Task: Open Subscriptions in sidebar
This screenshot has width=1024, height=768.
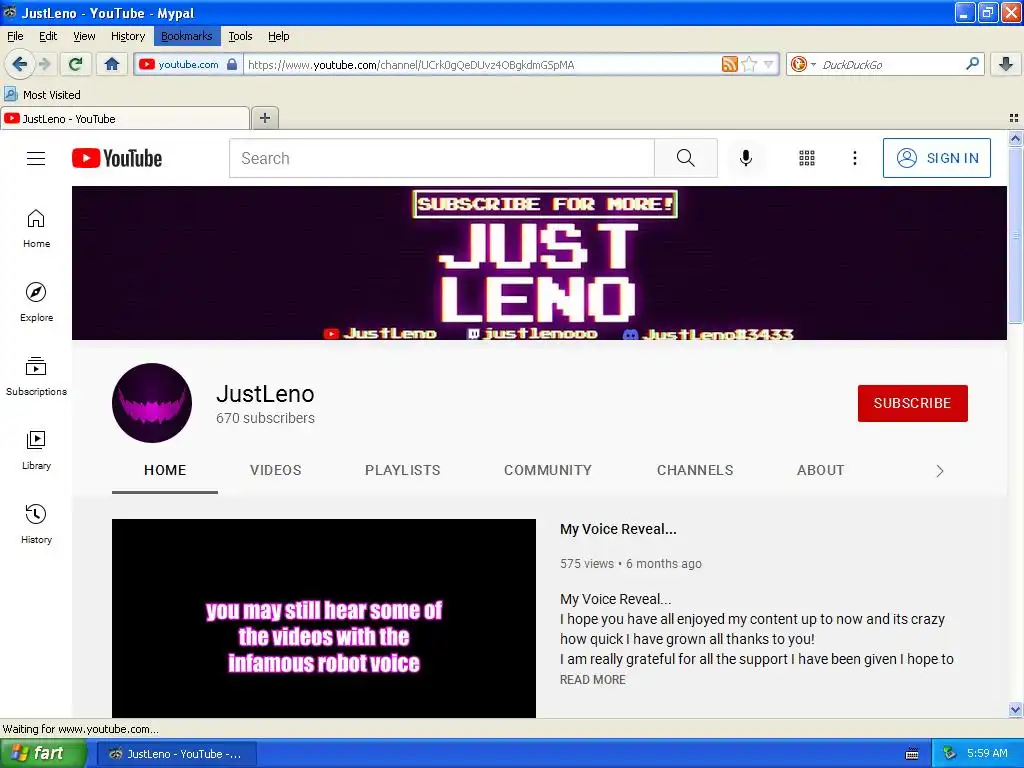Action: click(37, 376)
